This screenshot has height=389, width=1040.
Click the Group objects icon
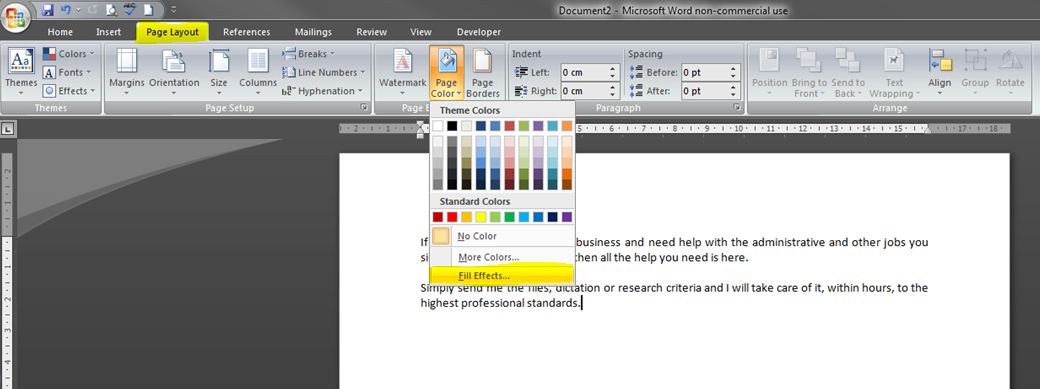[975, 71]
